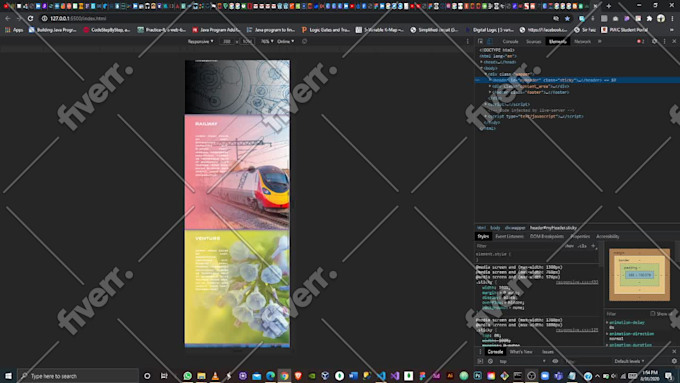Select the div.wrapper breadcrumb
The height and width of the screenshot is (383, 680).
[515, 228]
